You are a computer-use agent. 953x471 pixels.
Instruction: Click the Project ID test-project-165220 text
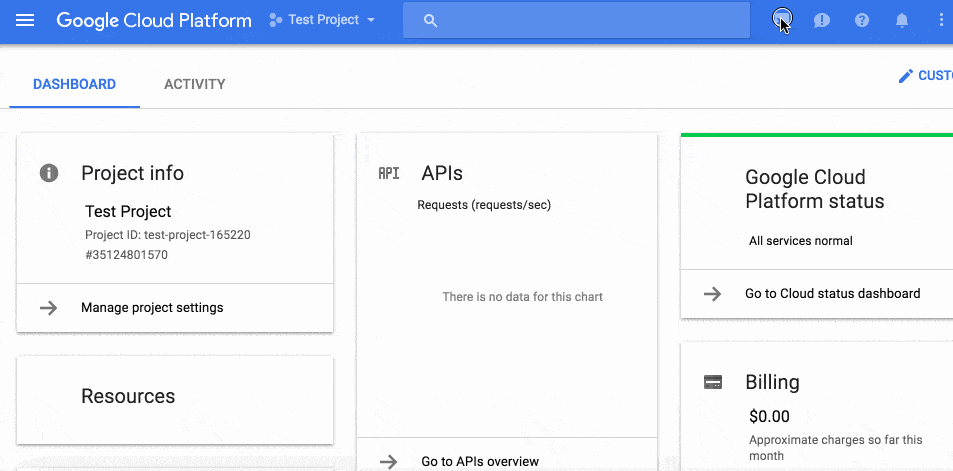click(168, 235)
